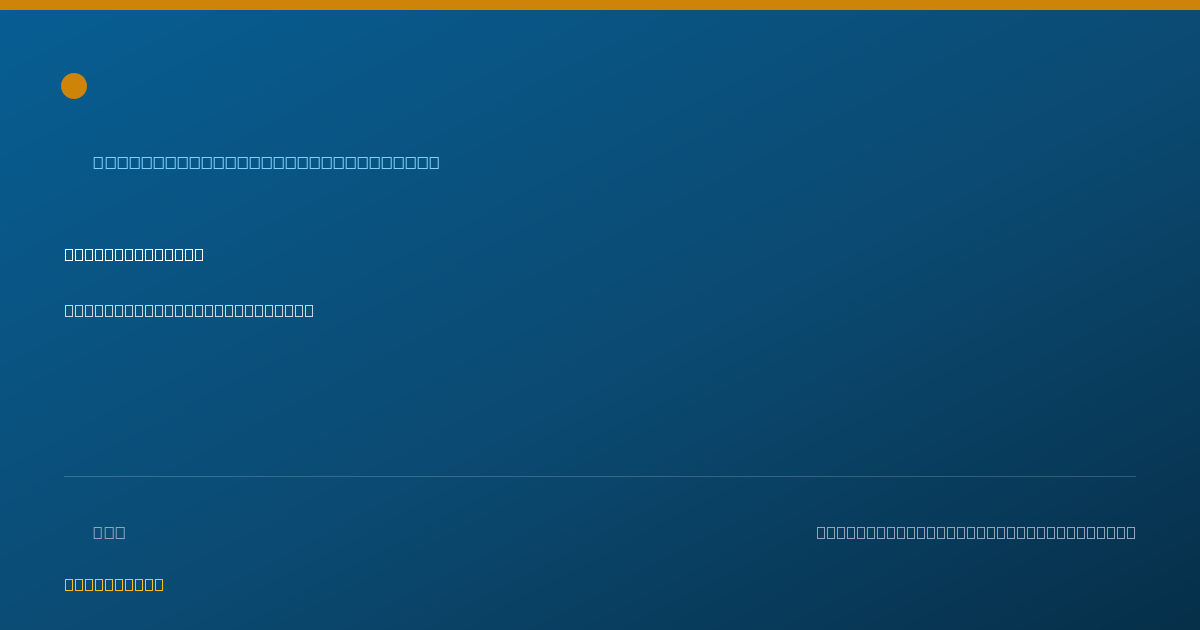The image size is (1200, 630).
Task: Open the yellow link text at bottom
Action: (114, 584)
